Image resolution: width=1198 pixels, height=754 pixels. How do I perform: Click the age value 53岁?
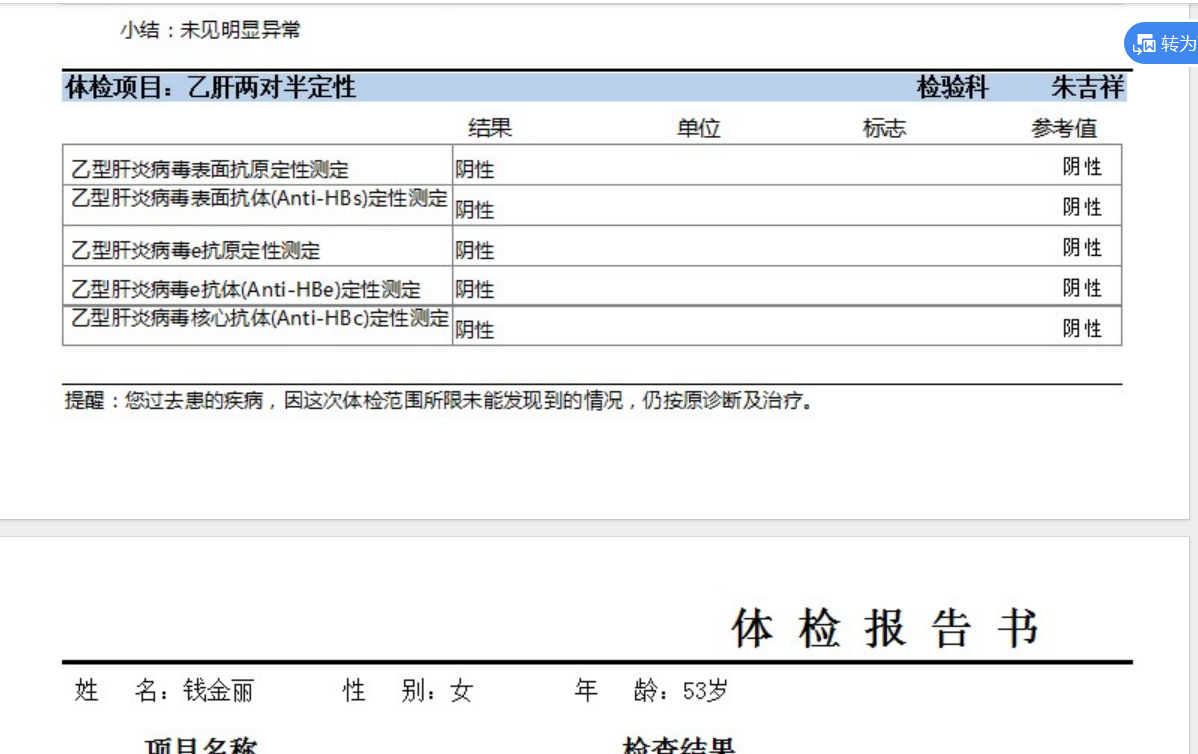click(x=704, y=691)
